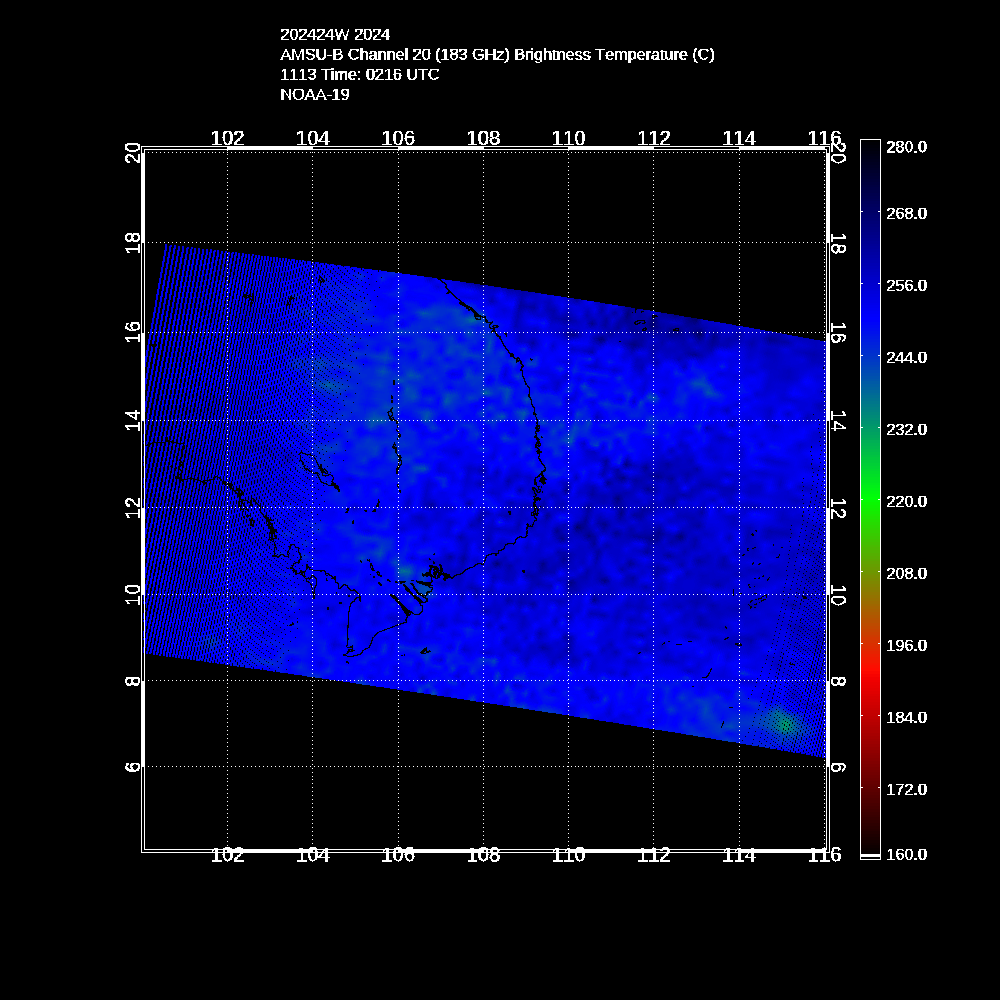Screen dimensions: 1000x1000
Task: Click latitude label 16 on left axis
Action: pyautogui.click(x=133, y=332)
